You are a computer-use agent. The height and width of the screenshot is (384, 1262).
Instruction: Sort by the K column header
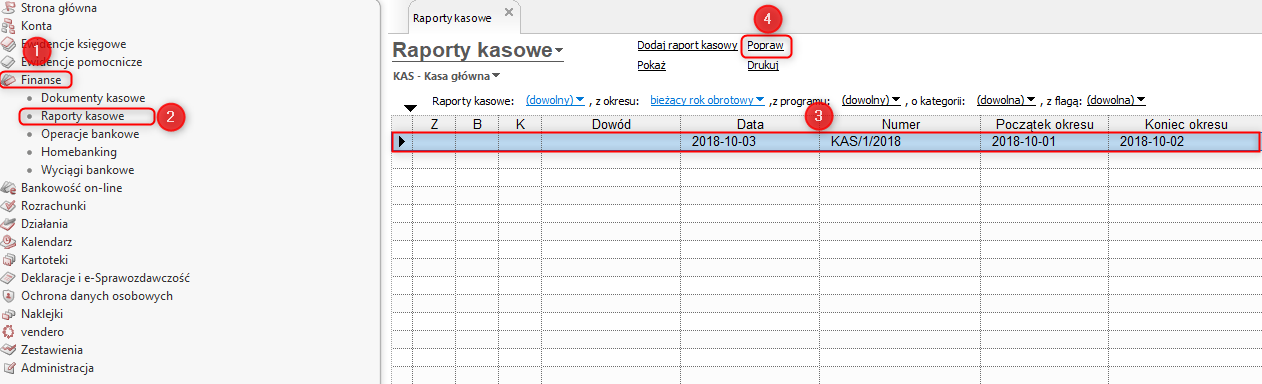[x=520, y=124]
